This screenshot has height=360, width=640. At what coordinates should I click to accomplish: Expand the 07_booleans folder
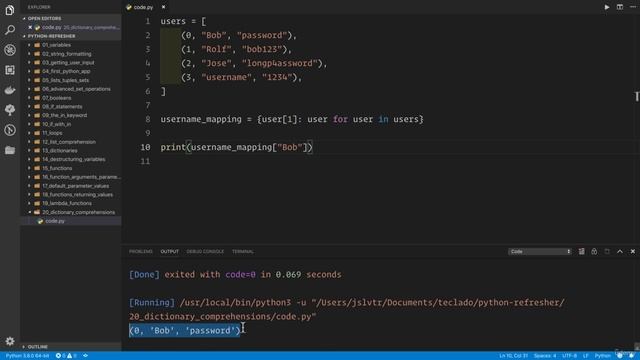(x=56, y=98)
